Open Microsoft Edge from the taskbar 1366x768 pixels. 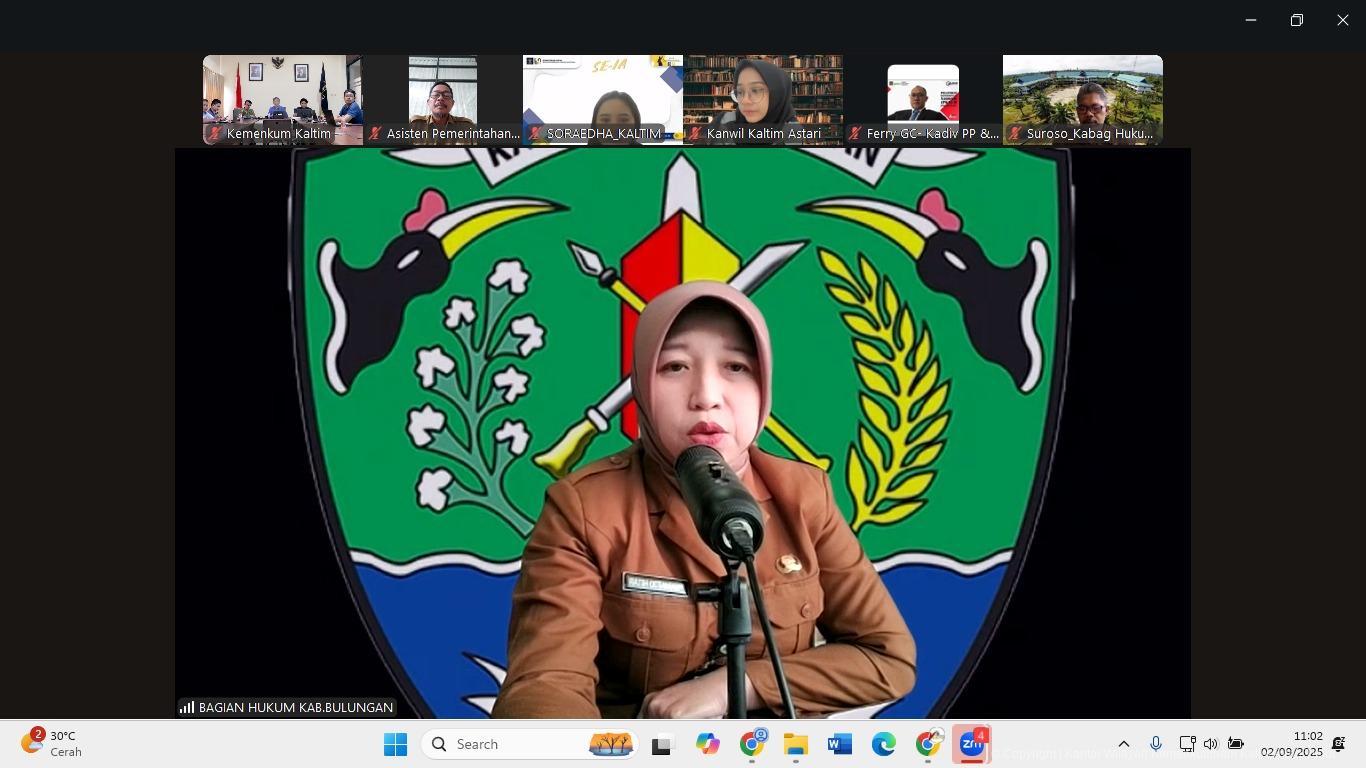tap(884, 745)
